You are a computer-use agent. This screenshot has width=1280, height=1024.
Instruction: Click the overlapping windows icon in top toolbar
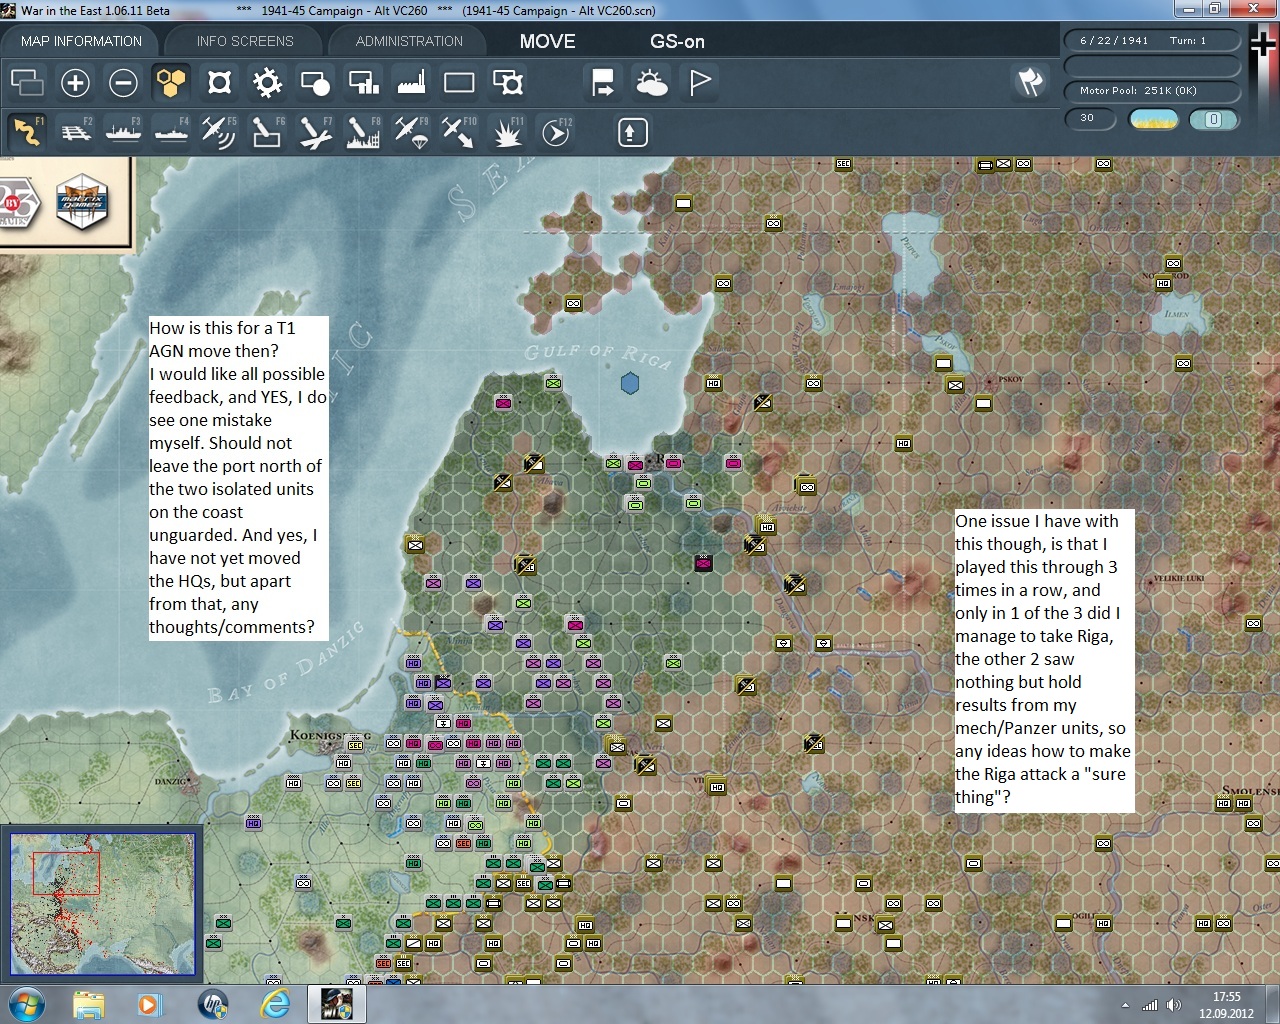[x=27, y=82]
